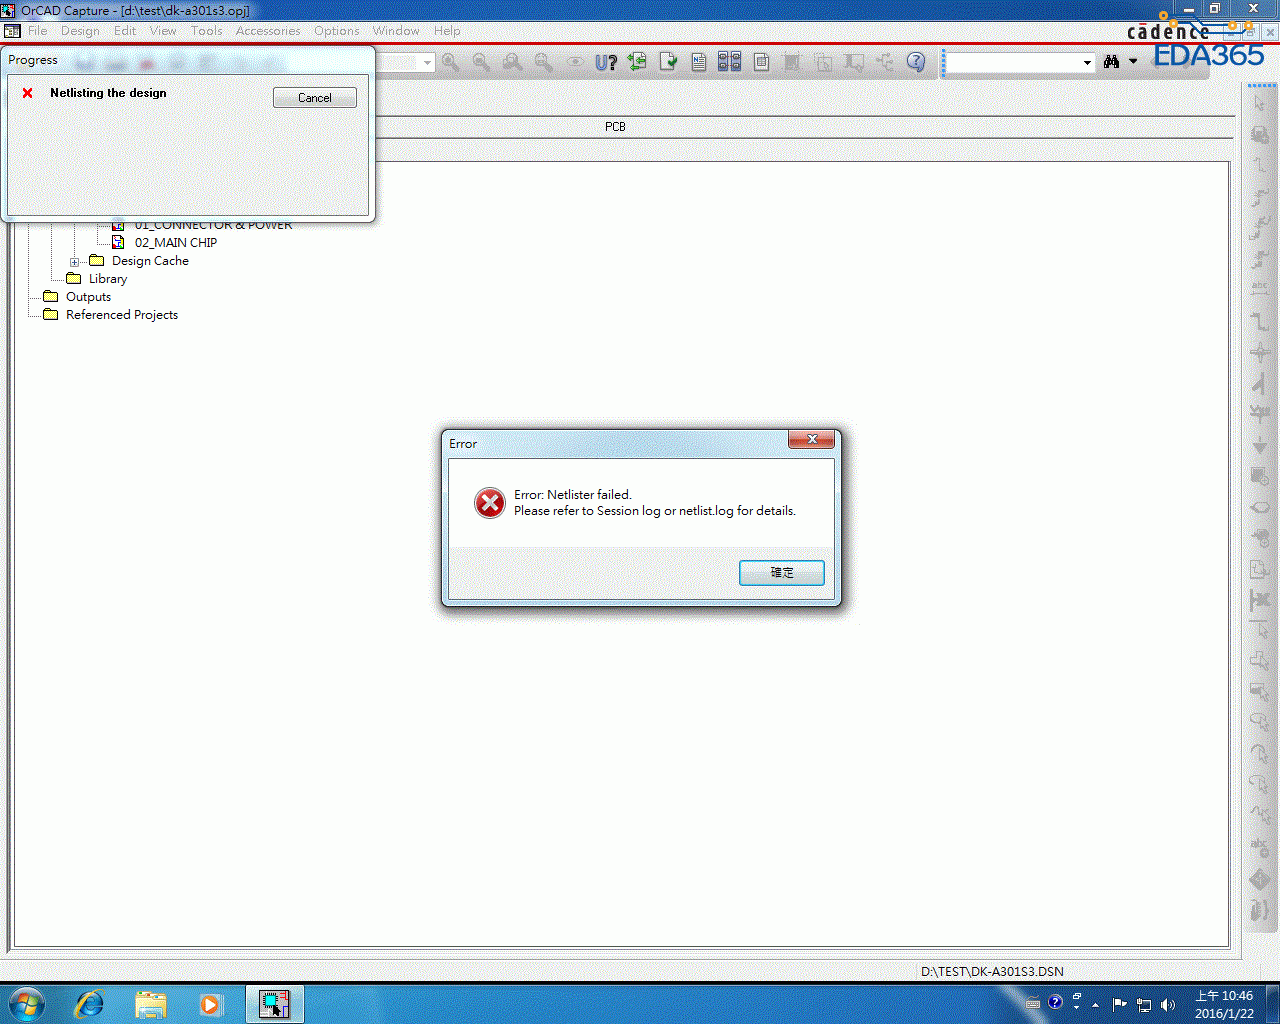
Task: Select the Library folder
Action: point(108,279)
